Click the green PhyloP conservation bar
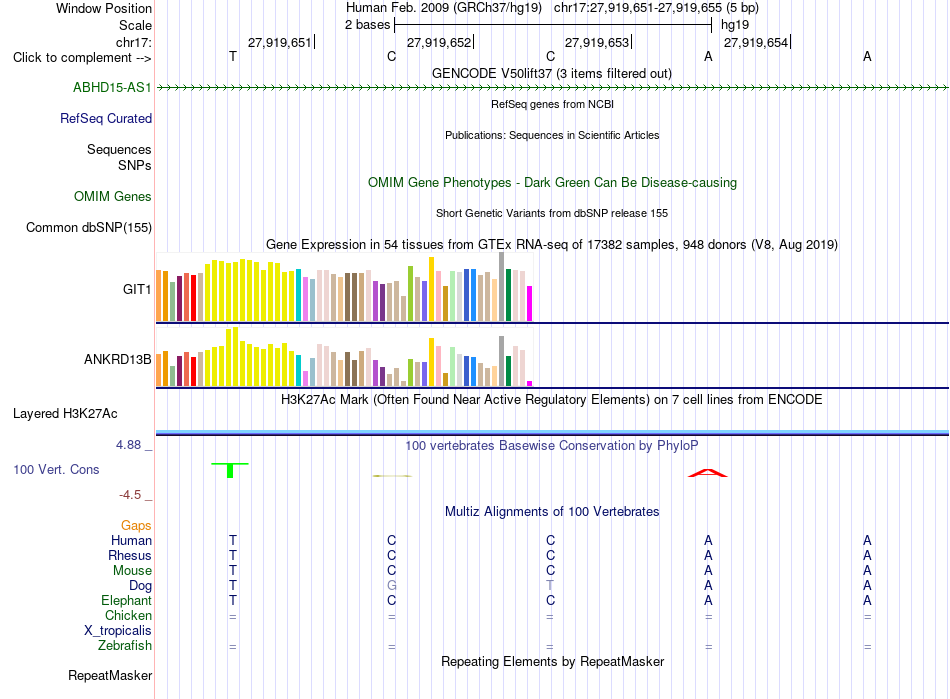The width and height of the screenshot is (950, 699). (x=230, y=470)
